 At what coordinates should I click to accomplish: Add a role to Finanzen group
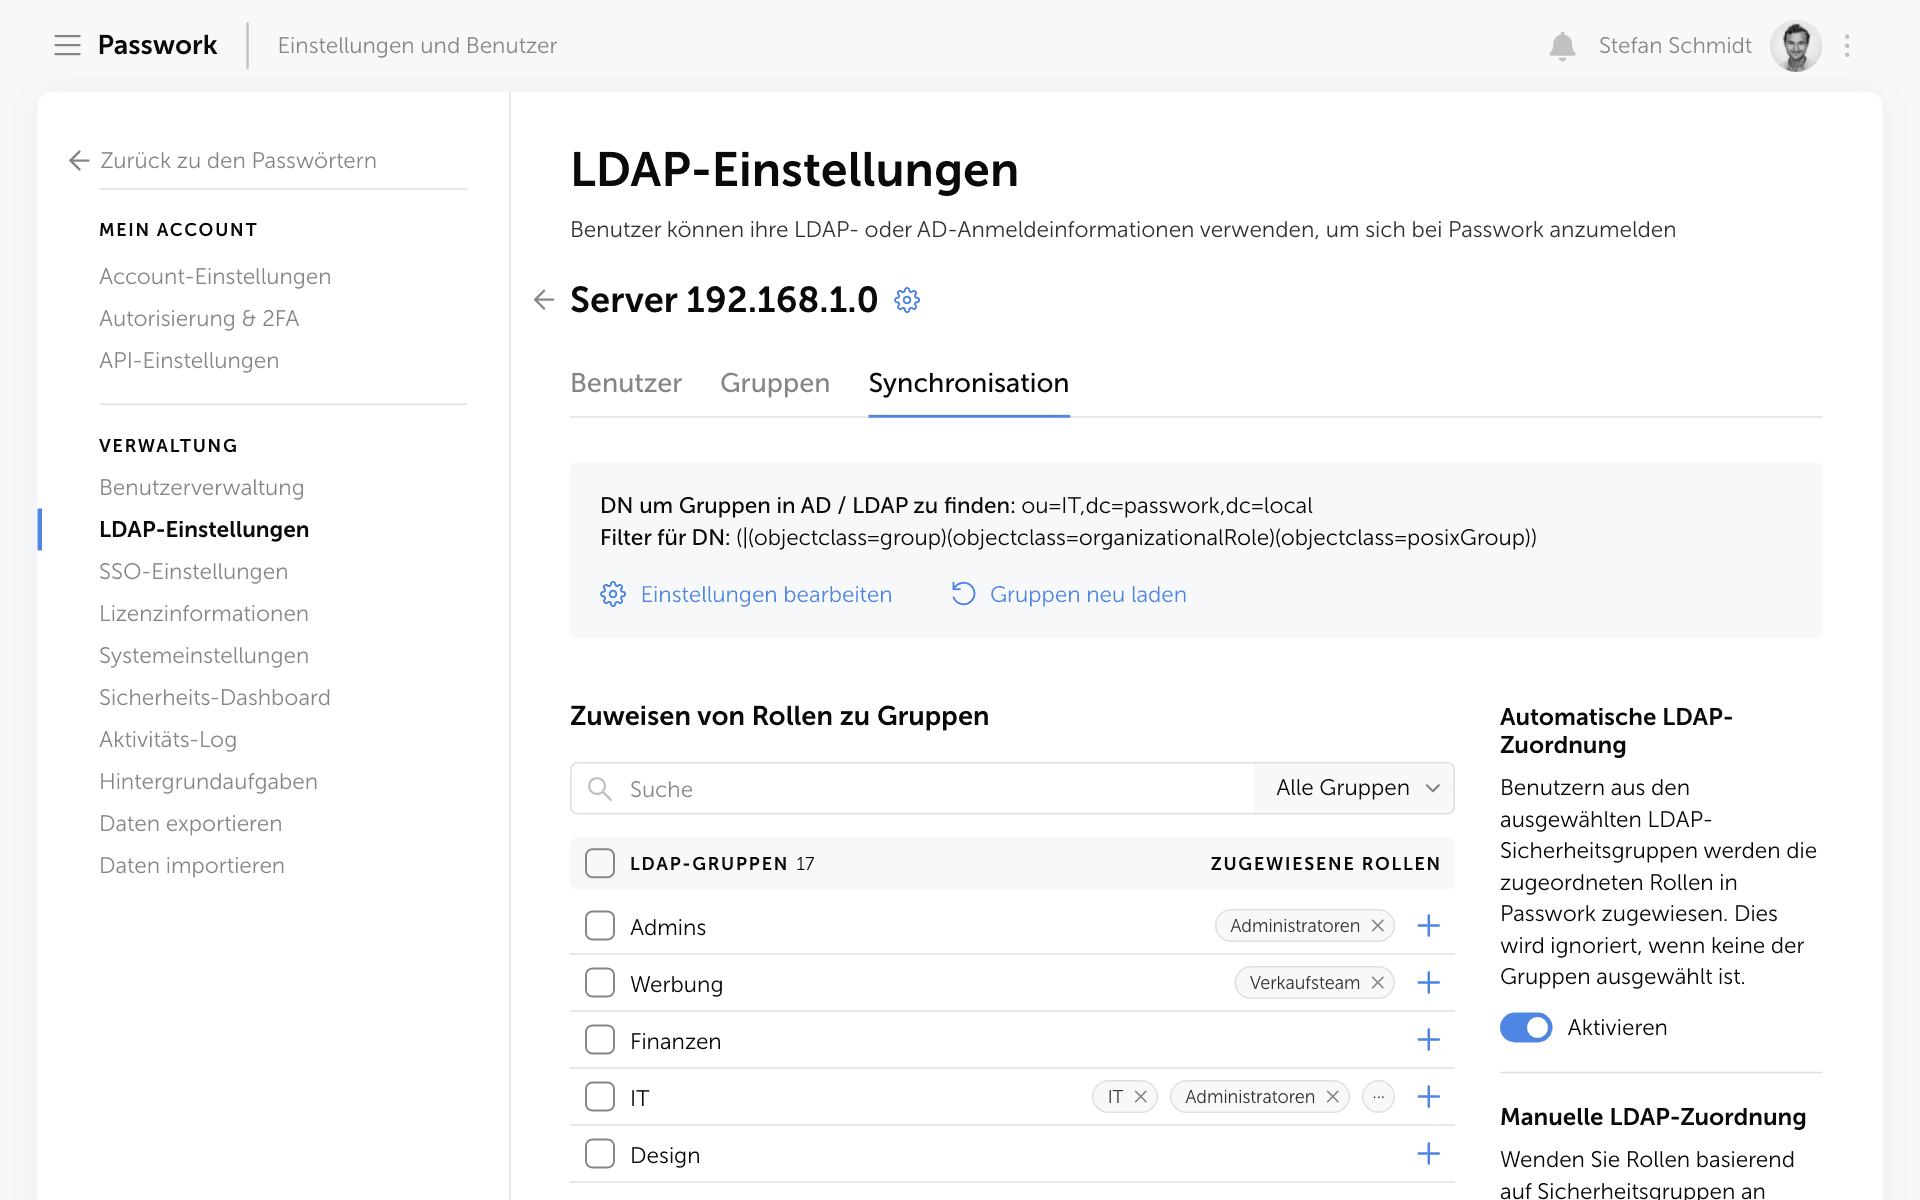click(1428, 1040)
